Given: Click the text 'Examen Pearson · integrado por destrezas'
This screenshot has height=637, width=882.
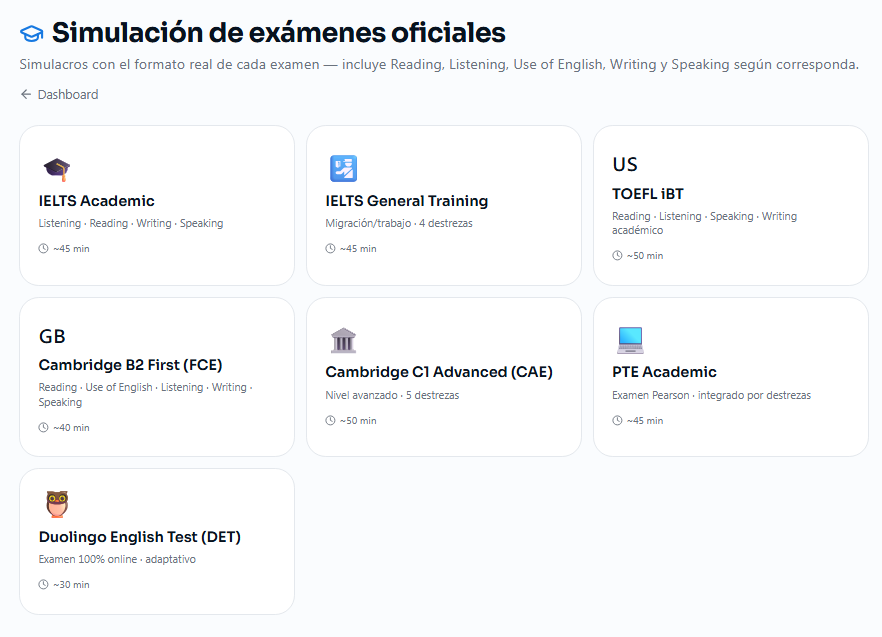Looking at the screenshot, I should pos(712,396).
